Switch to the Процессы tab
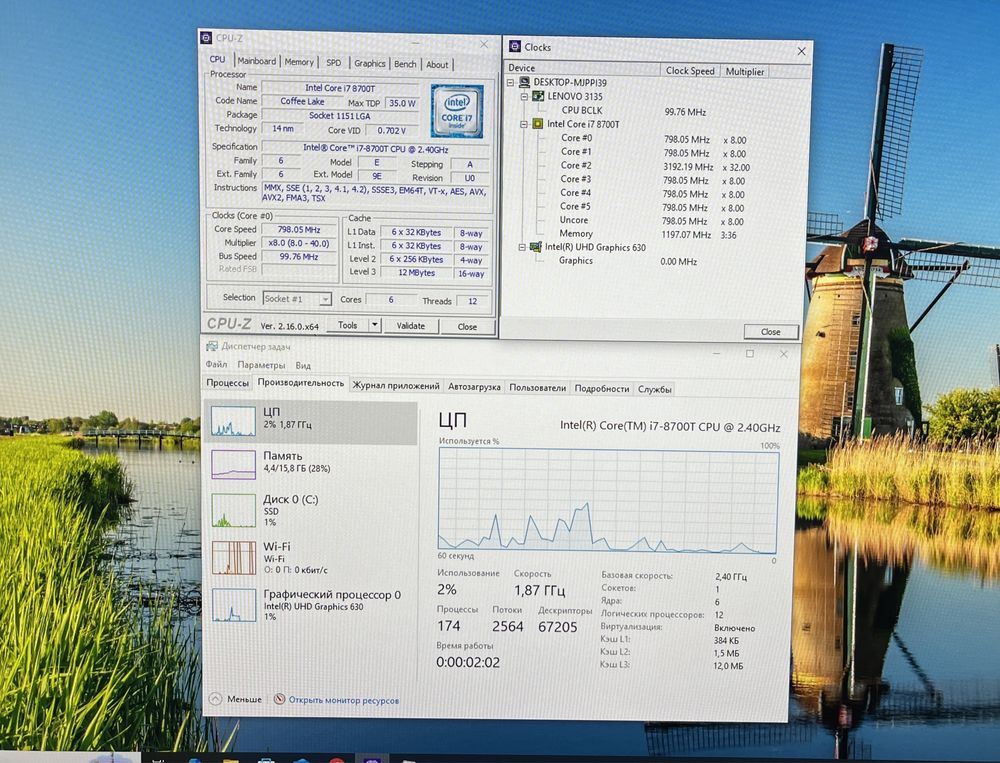This screenshot has height=763, width=1000. [x=228, y=383]
